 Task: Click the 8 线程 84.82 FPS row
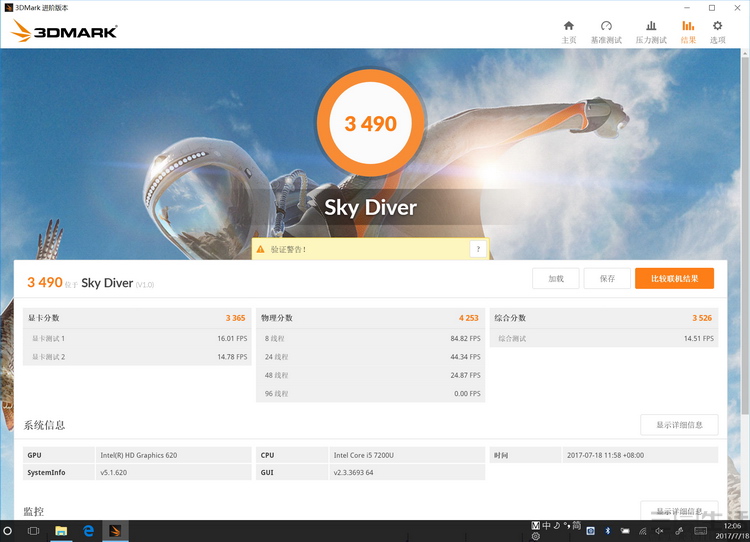tap(370, 338)
